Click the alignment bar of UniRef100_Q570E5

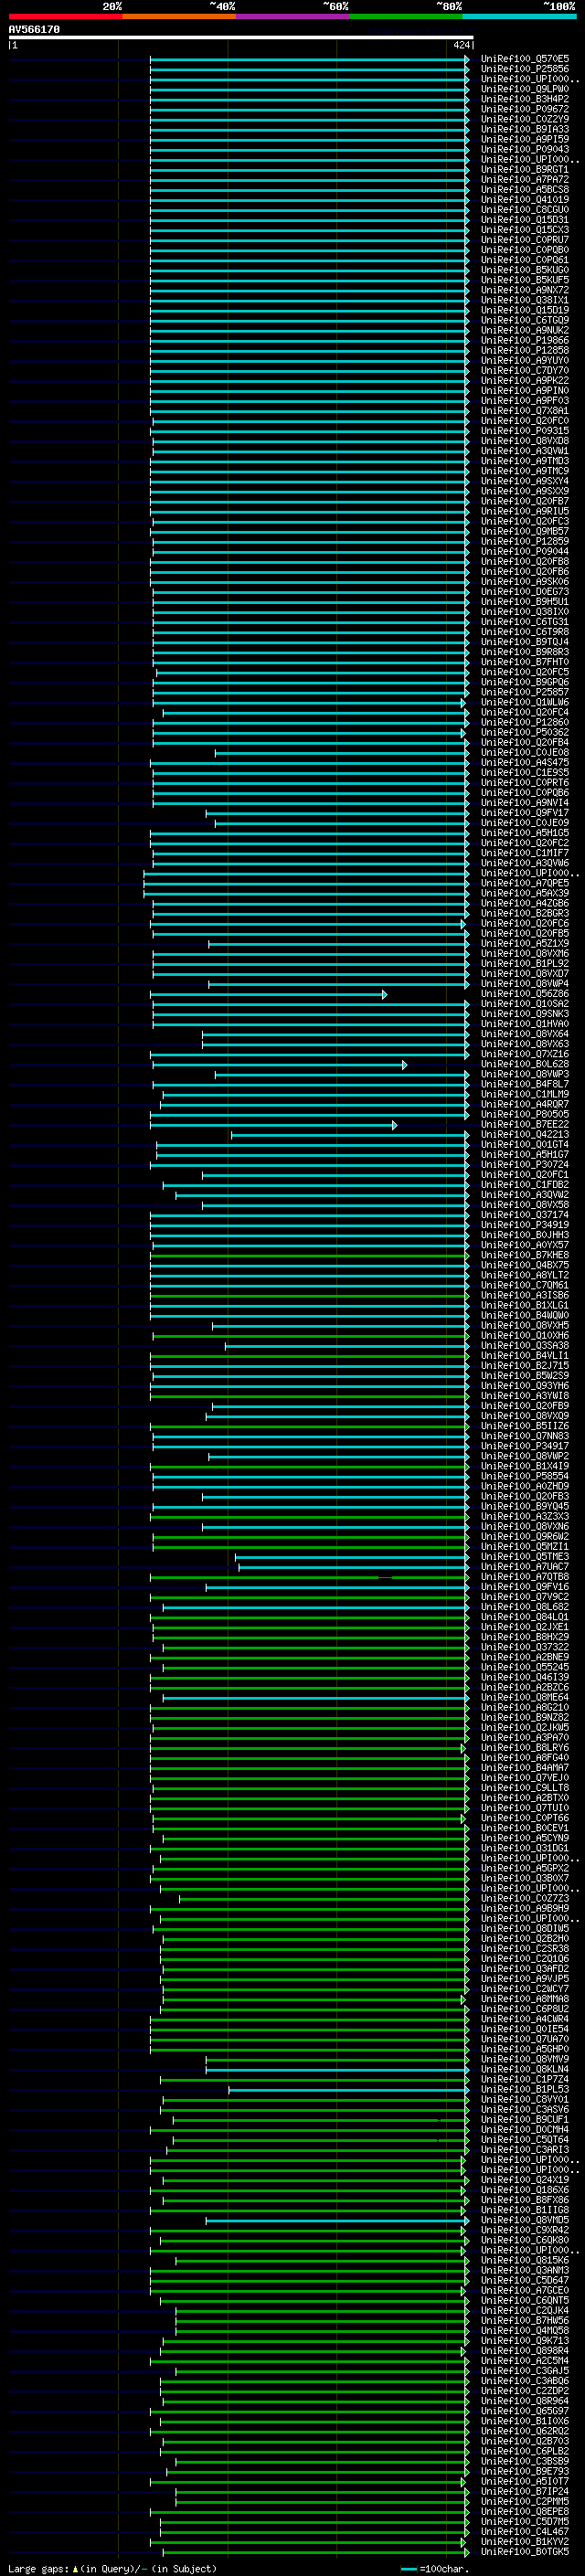pyautogui.click(x=309, y=59)
